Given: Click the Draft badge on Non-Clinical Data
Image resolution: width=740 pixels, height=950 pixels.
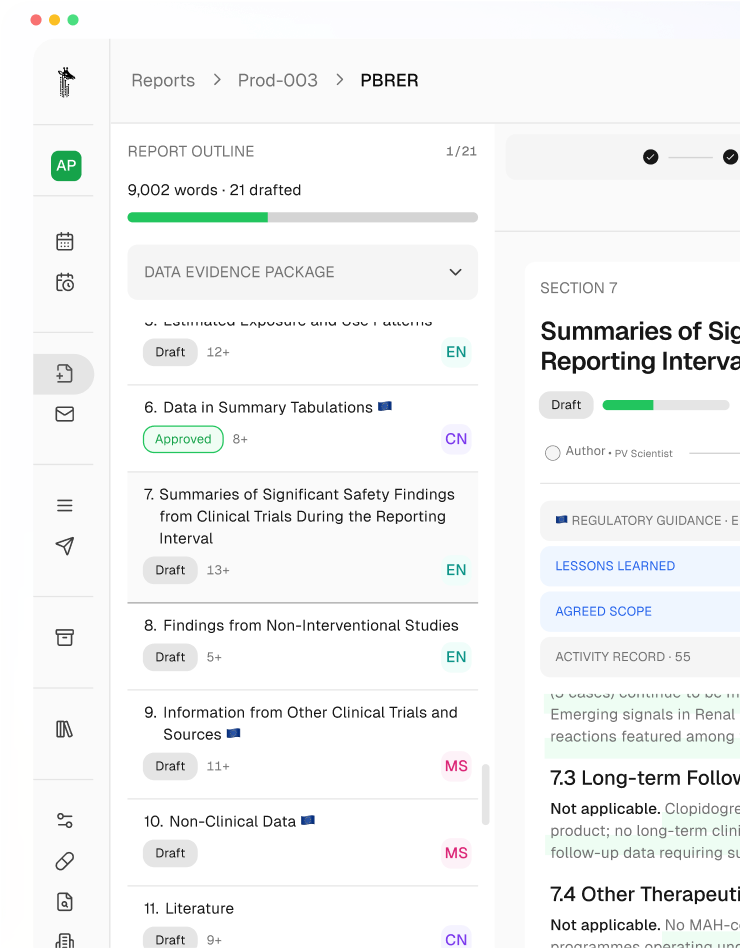Looking at the screenshot, I should pos(170,854).
